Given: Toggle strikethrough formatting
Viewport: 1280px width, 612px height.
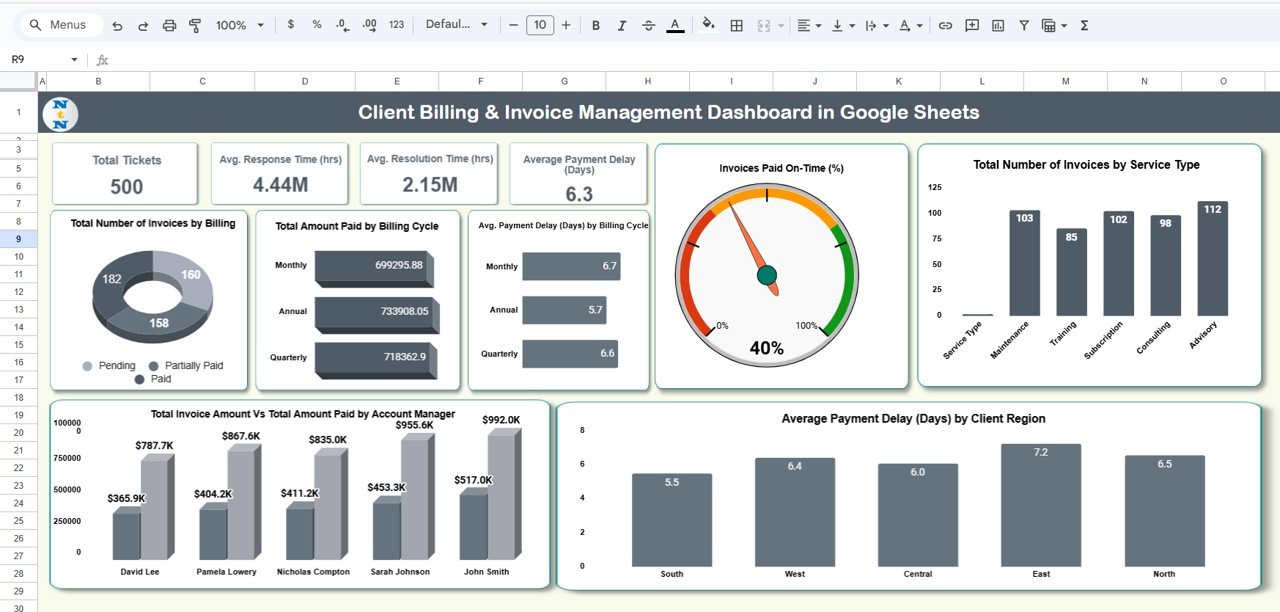Looking at the screenshot, I should click(x=648, y=25).
